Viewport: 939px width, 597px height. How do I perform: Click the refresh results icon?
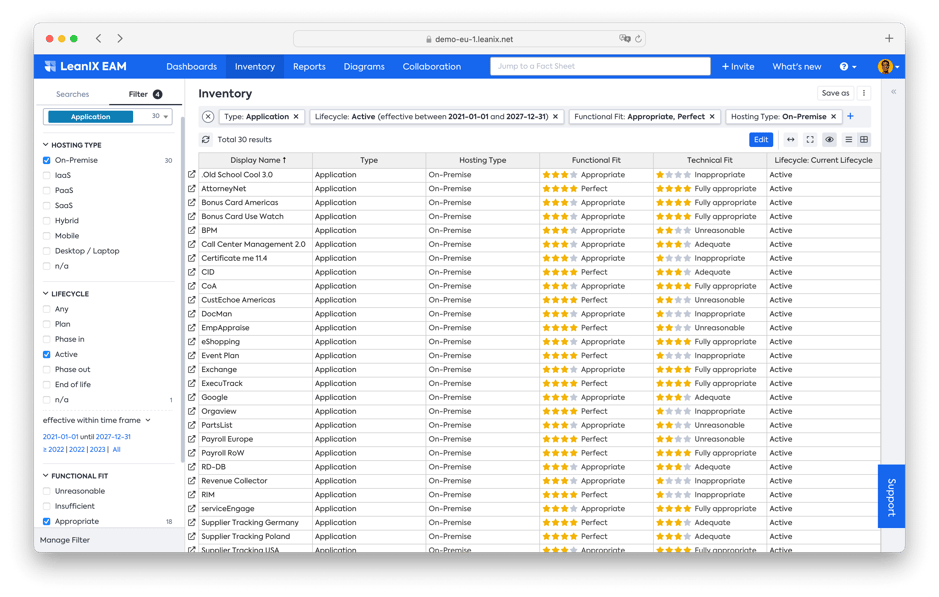click(x=206, y=140)
